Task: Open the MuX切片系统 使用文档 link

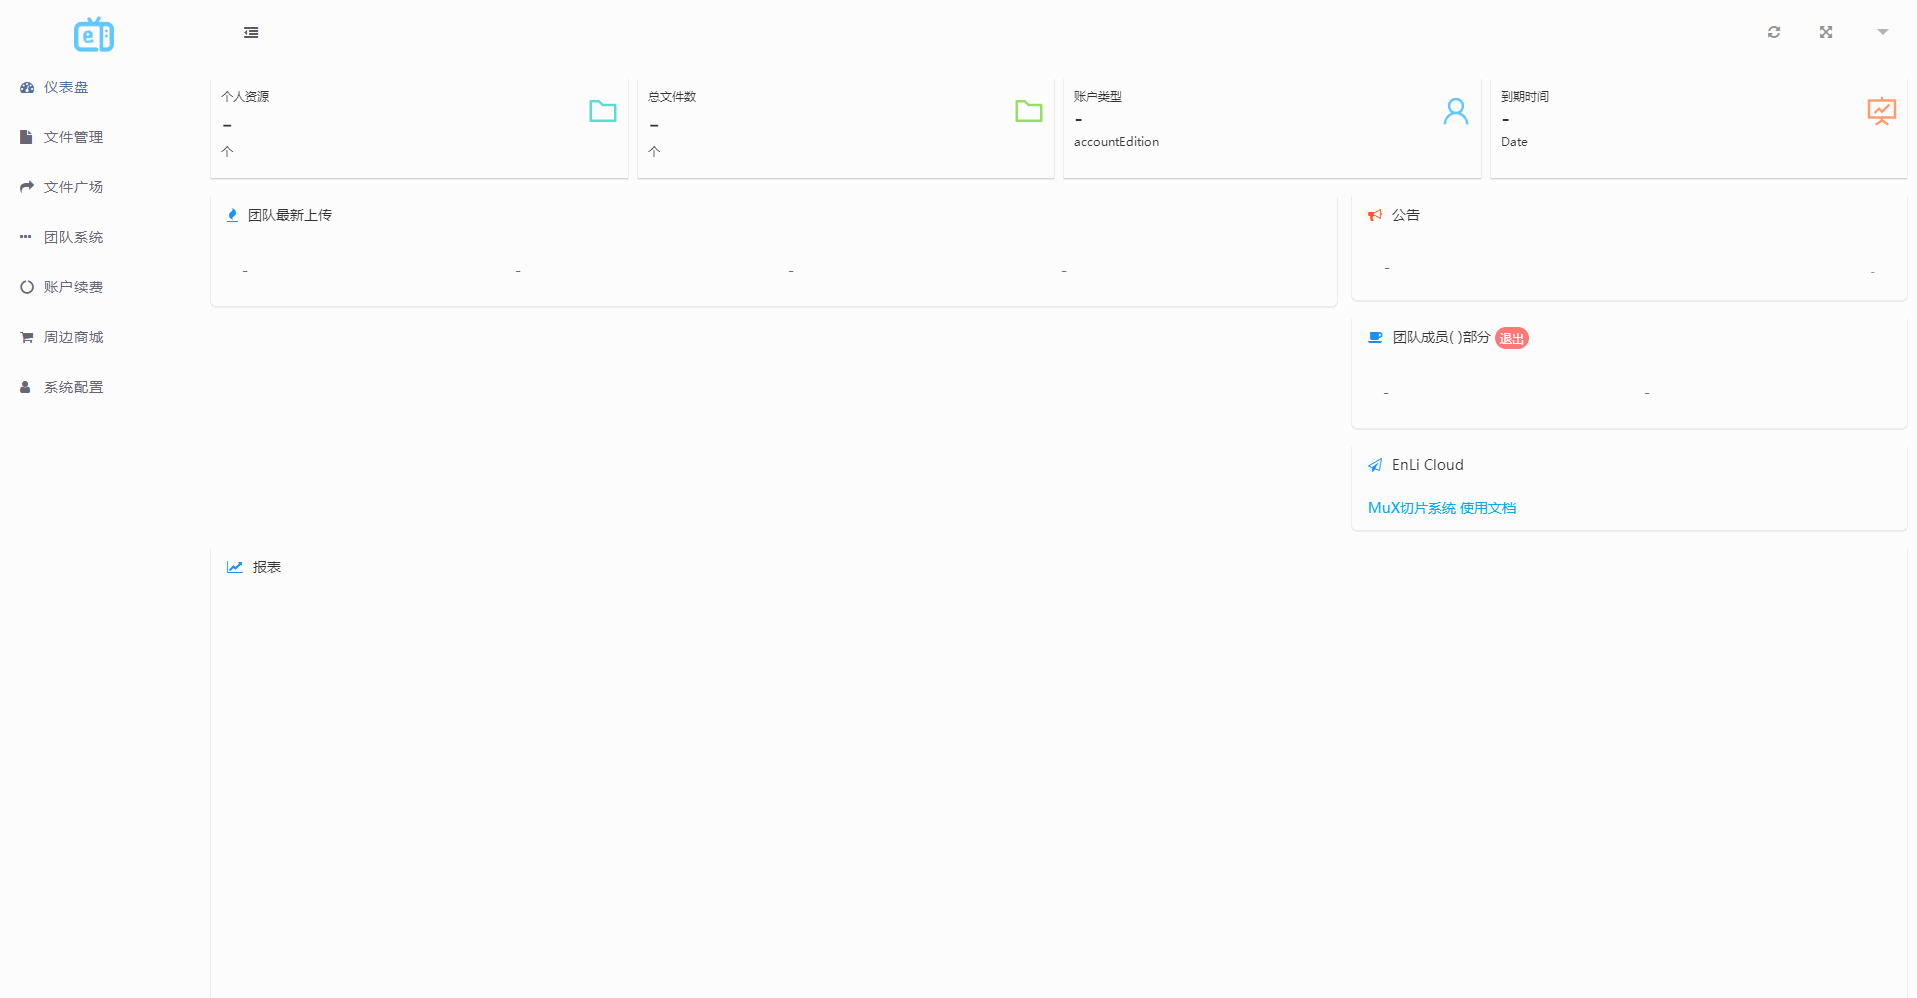Action: click(1441, 508)
